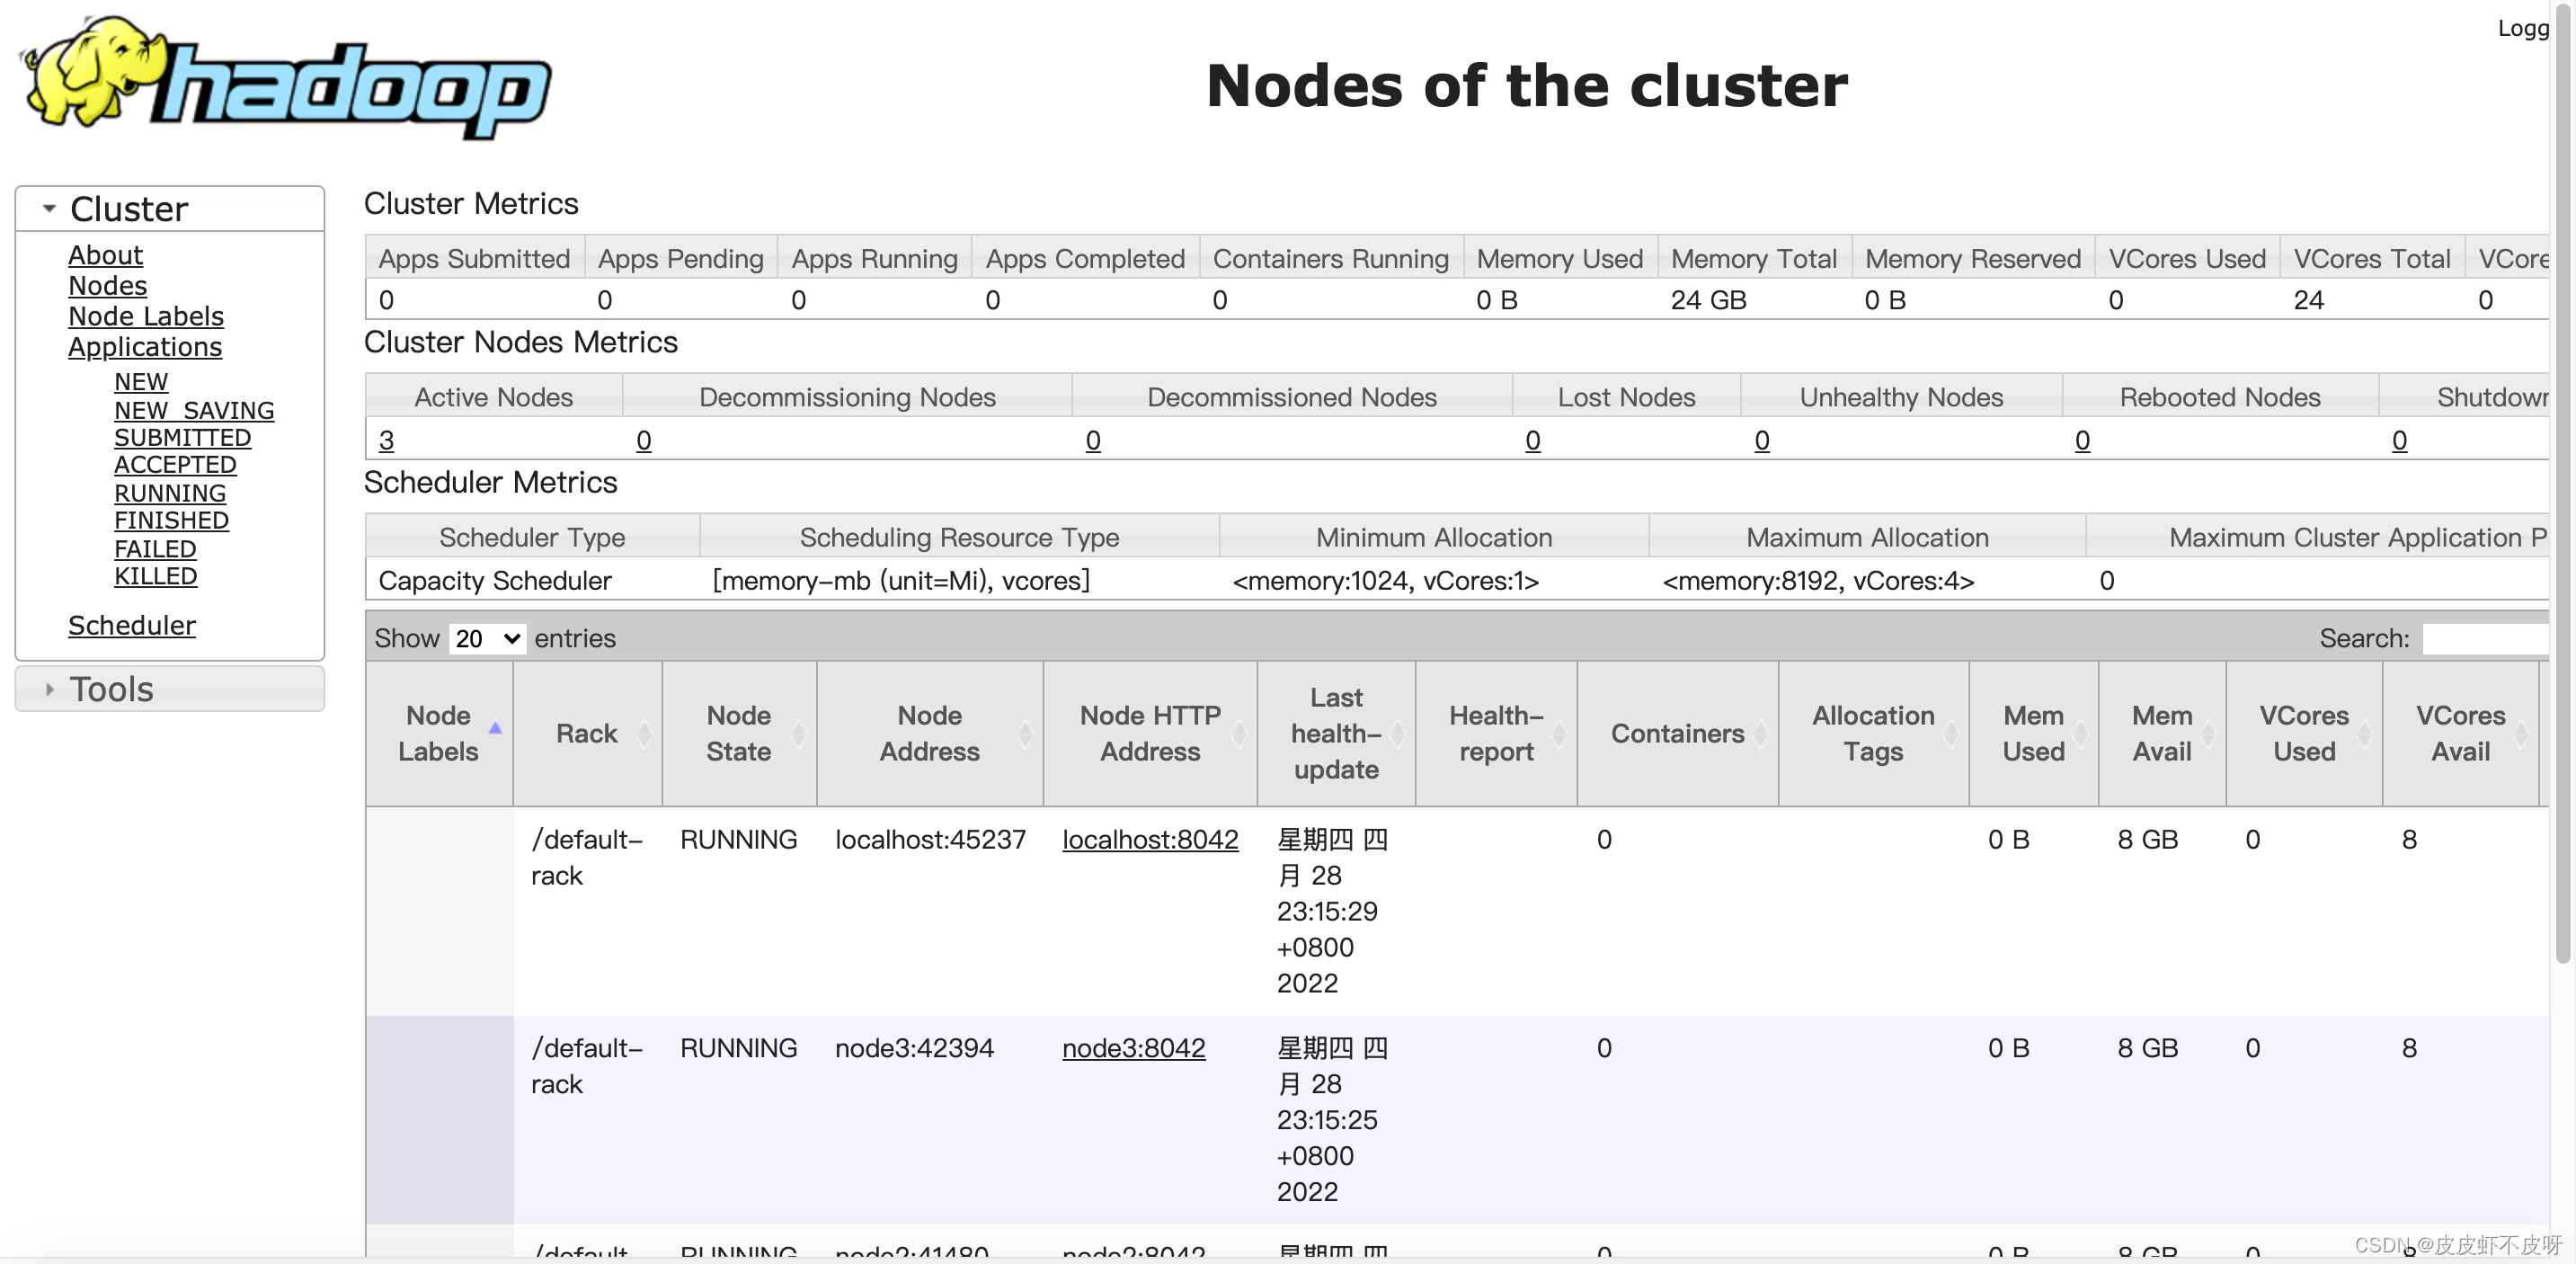
Task: Open the About link in sidebar
Action: point(105,255)
